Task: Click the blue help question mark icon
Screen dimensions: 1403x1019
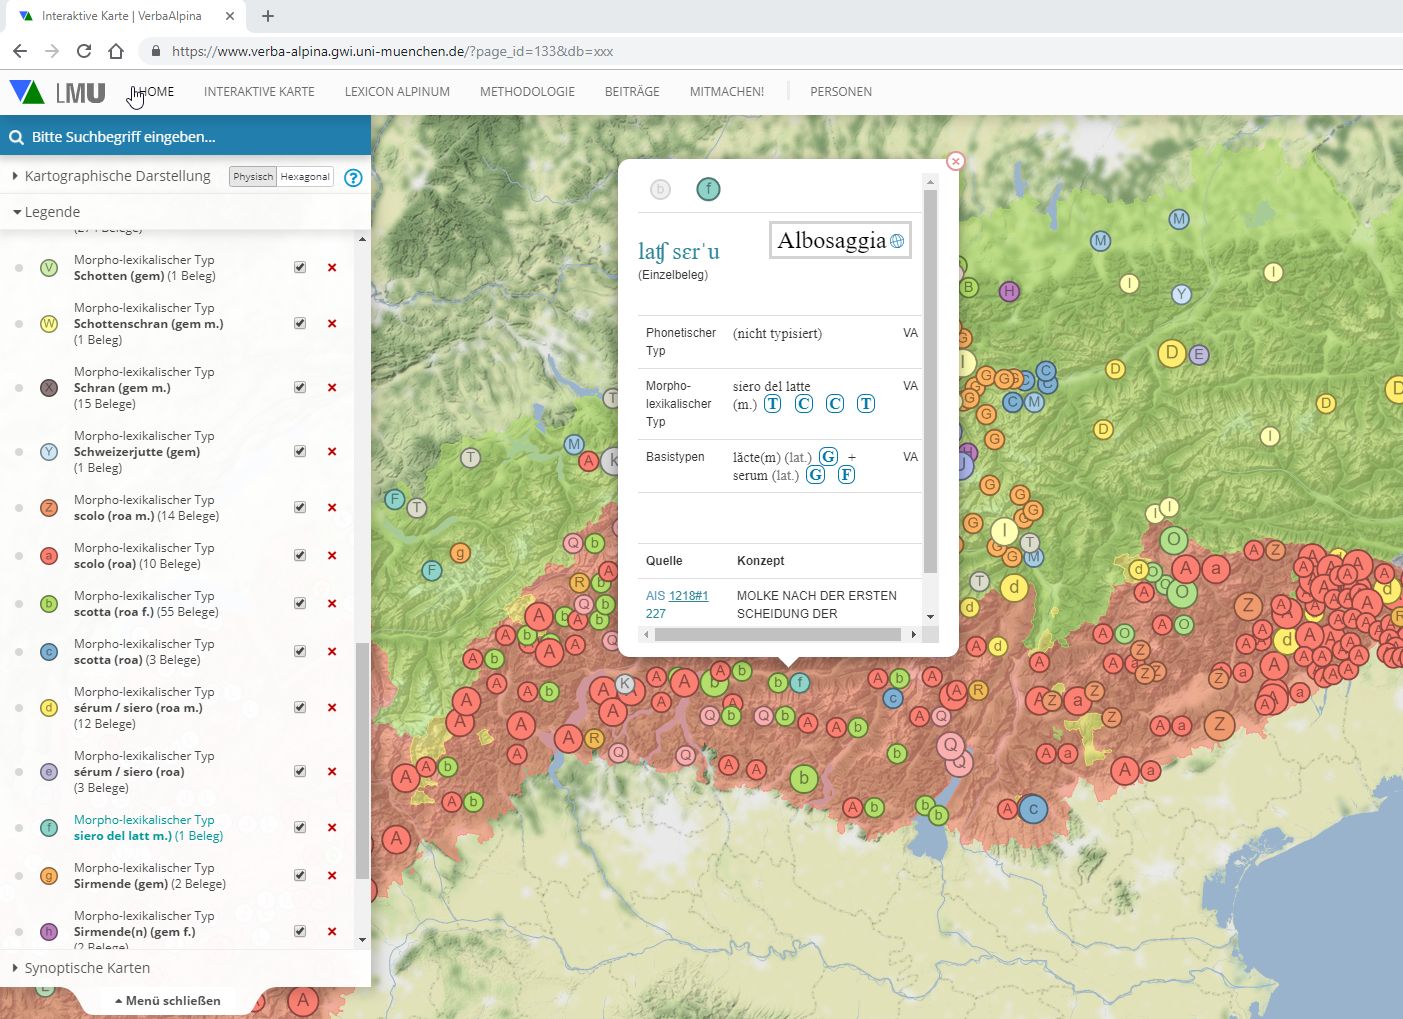Action: (x=353, y=178)
